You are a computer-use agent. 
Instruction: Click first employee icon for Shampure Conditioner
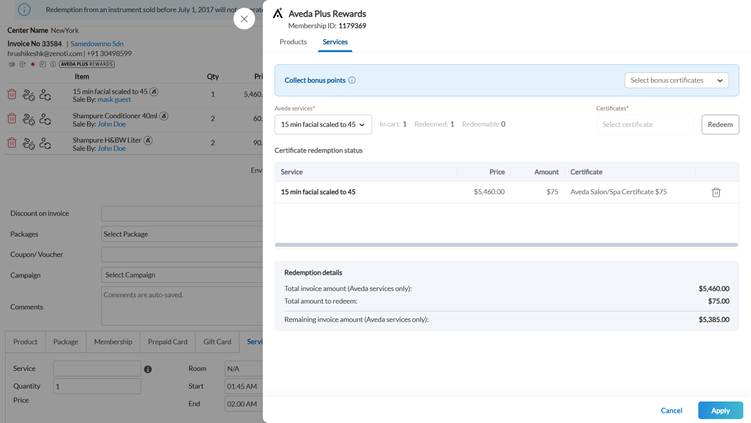click(x=29, y=119)
